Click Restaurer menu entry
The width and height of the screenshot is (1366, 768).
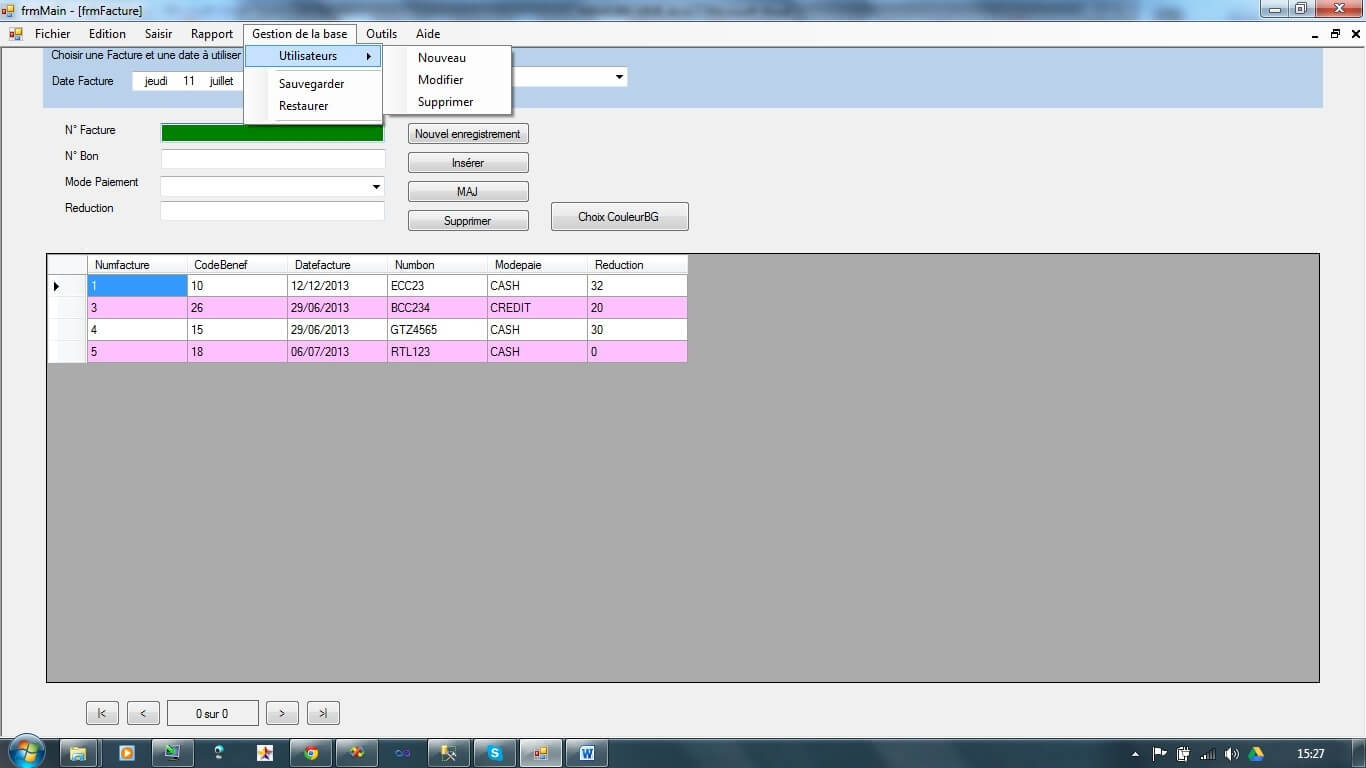coord(303,106)
